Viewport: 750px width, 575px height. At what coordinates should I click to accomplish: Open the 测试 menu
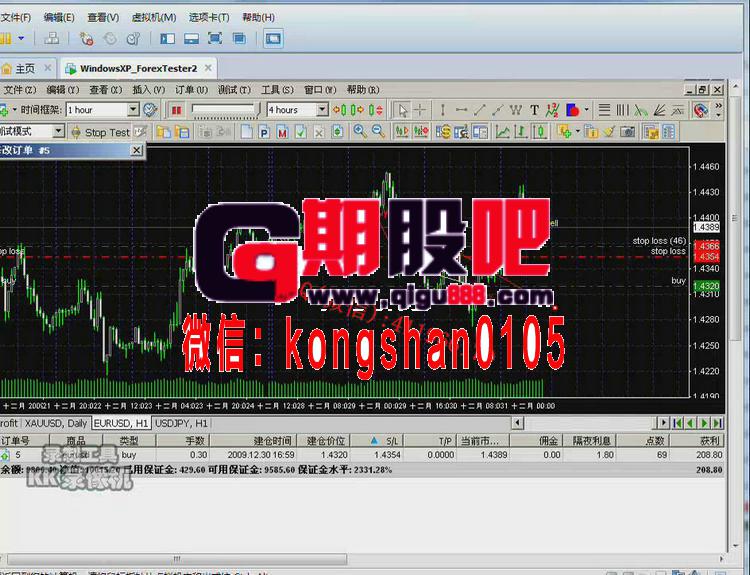tap(234, 90)
